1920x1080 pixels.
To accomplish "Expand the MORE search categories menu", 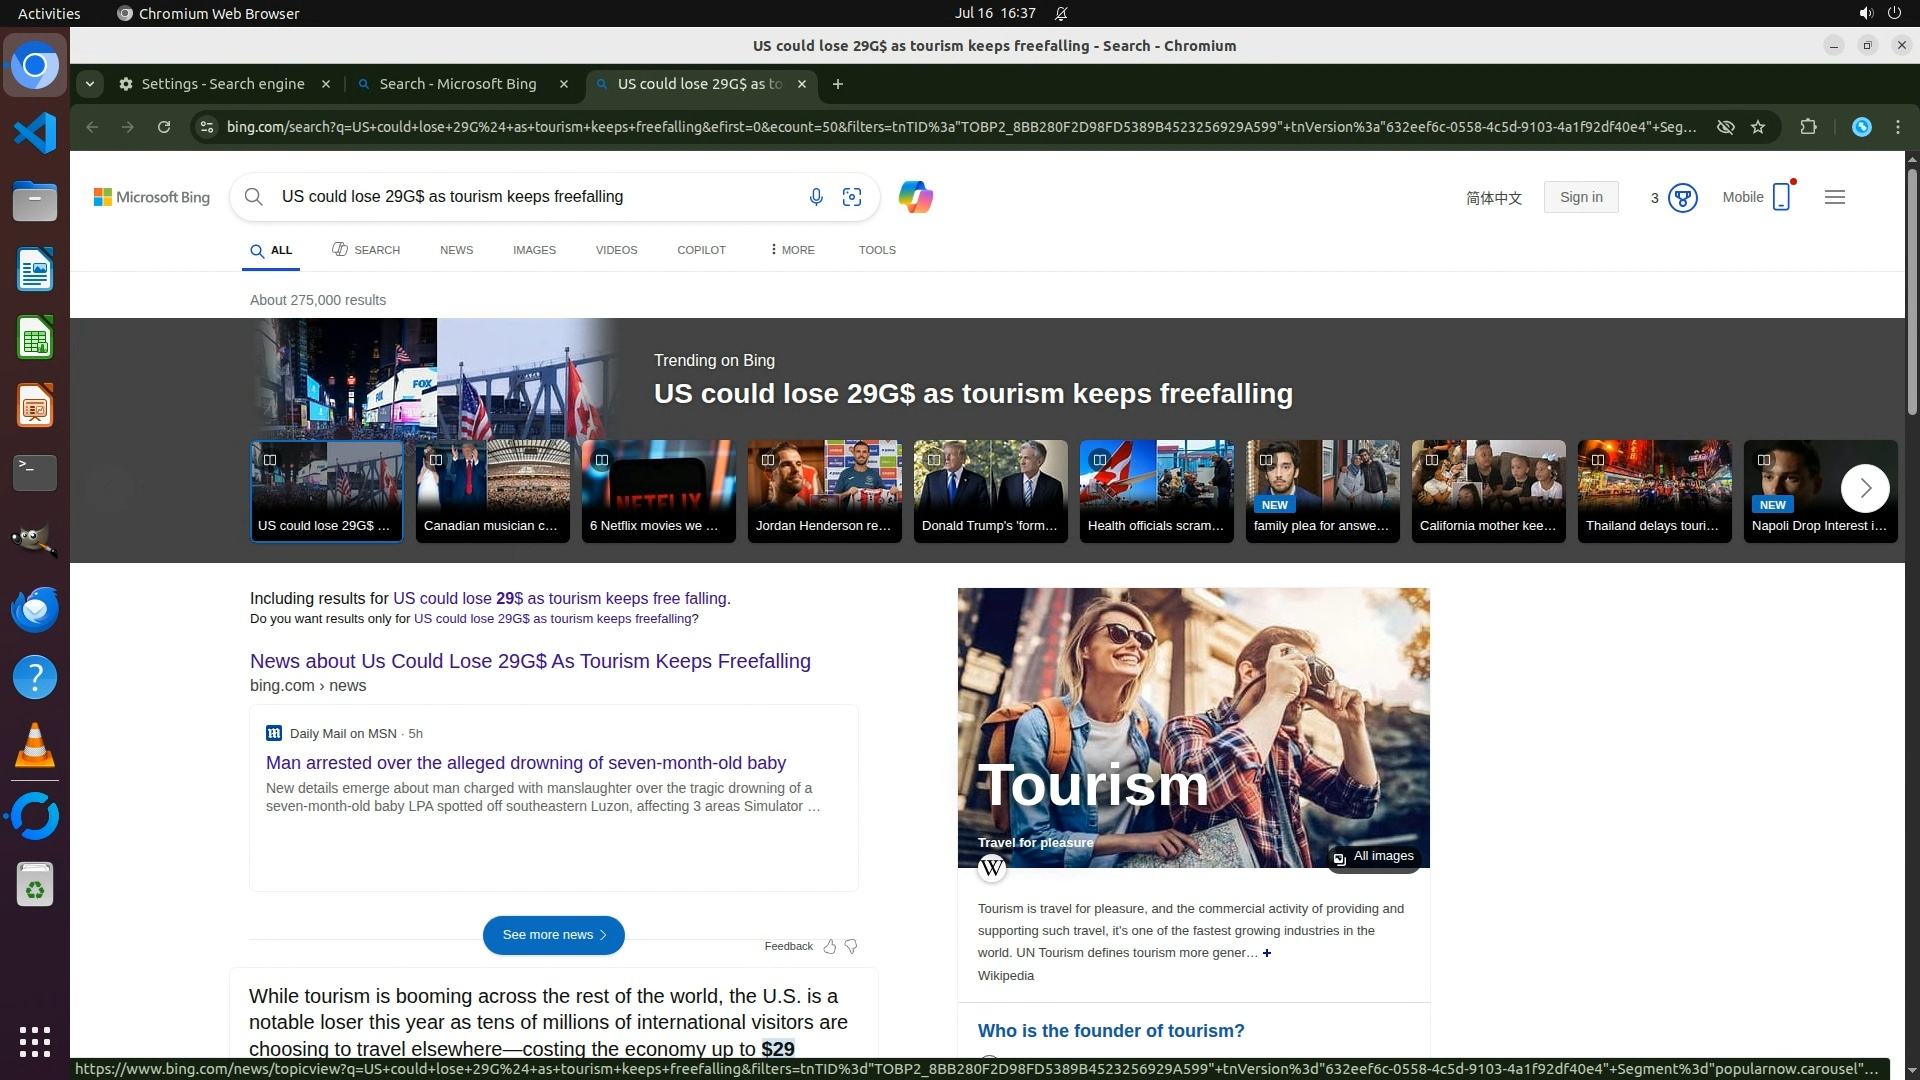I will pyautogui.click(x=792, y=250).
